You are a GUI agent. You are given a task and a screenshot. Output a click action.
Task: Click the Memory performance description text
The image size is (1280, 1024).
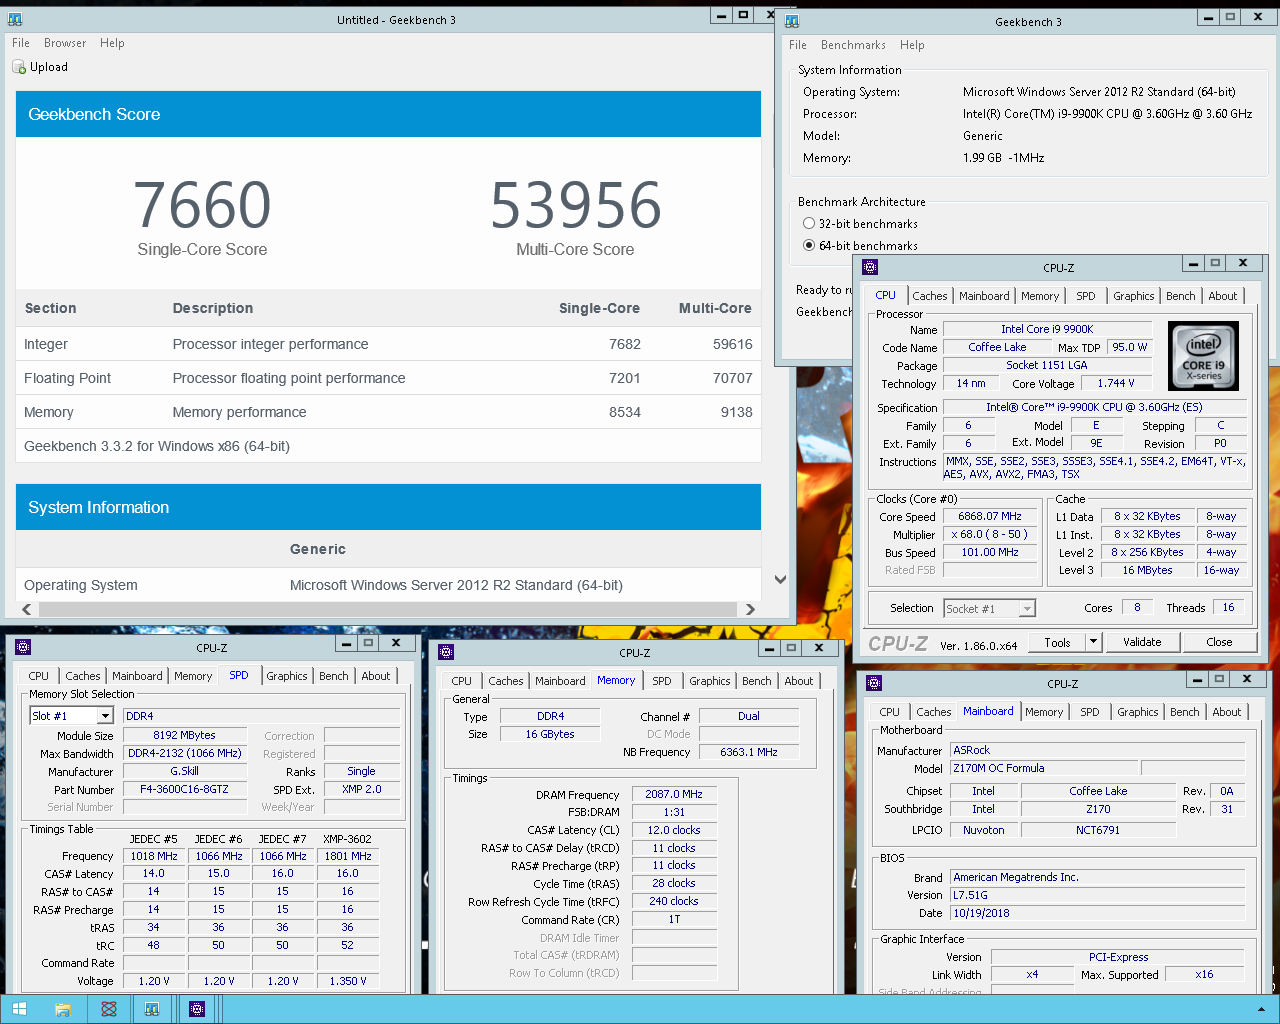(239, 412)
